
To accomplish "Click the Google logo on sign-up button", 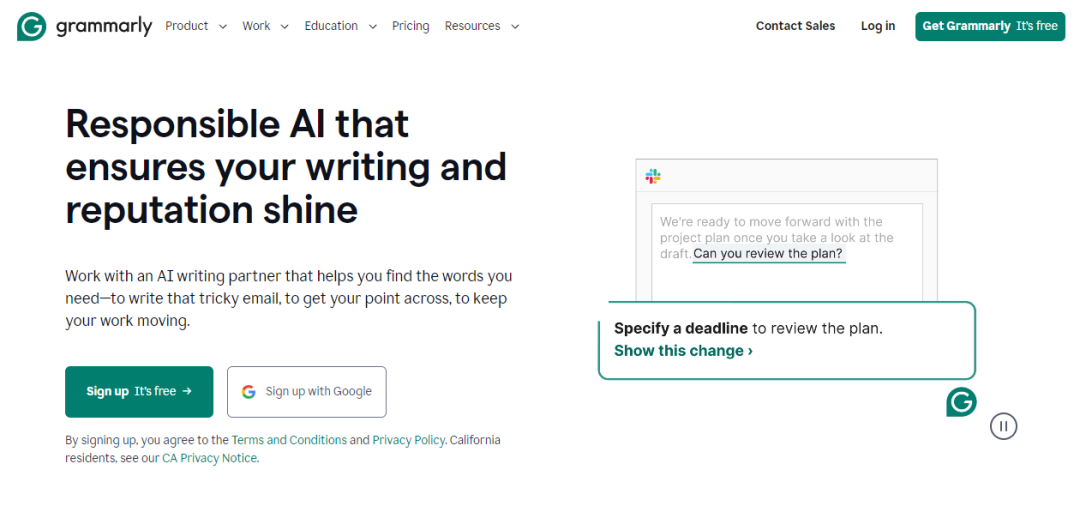I will point(249,392).
